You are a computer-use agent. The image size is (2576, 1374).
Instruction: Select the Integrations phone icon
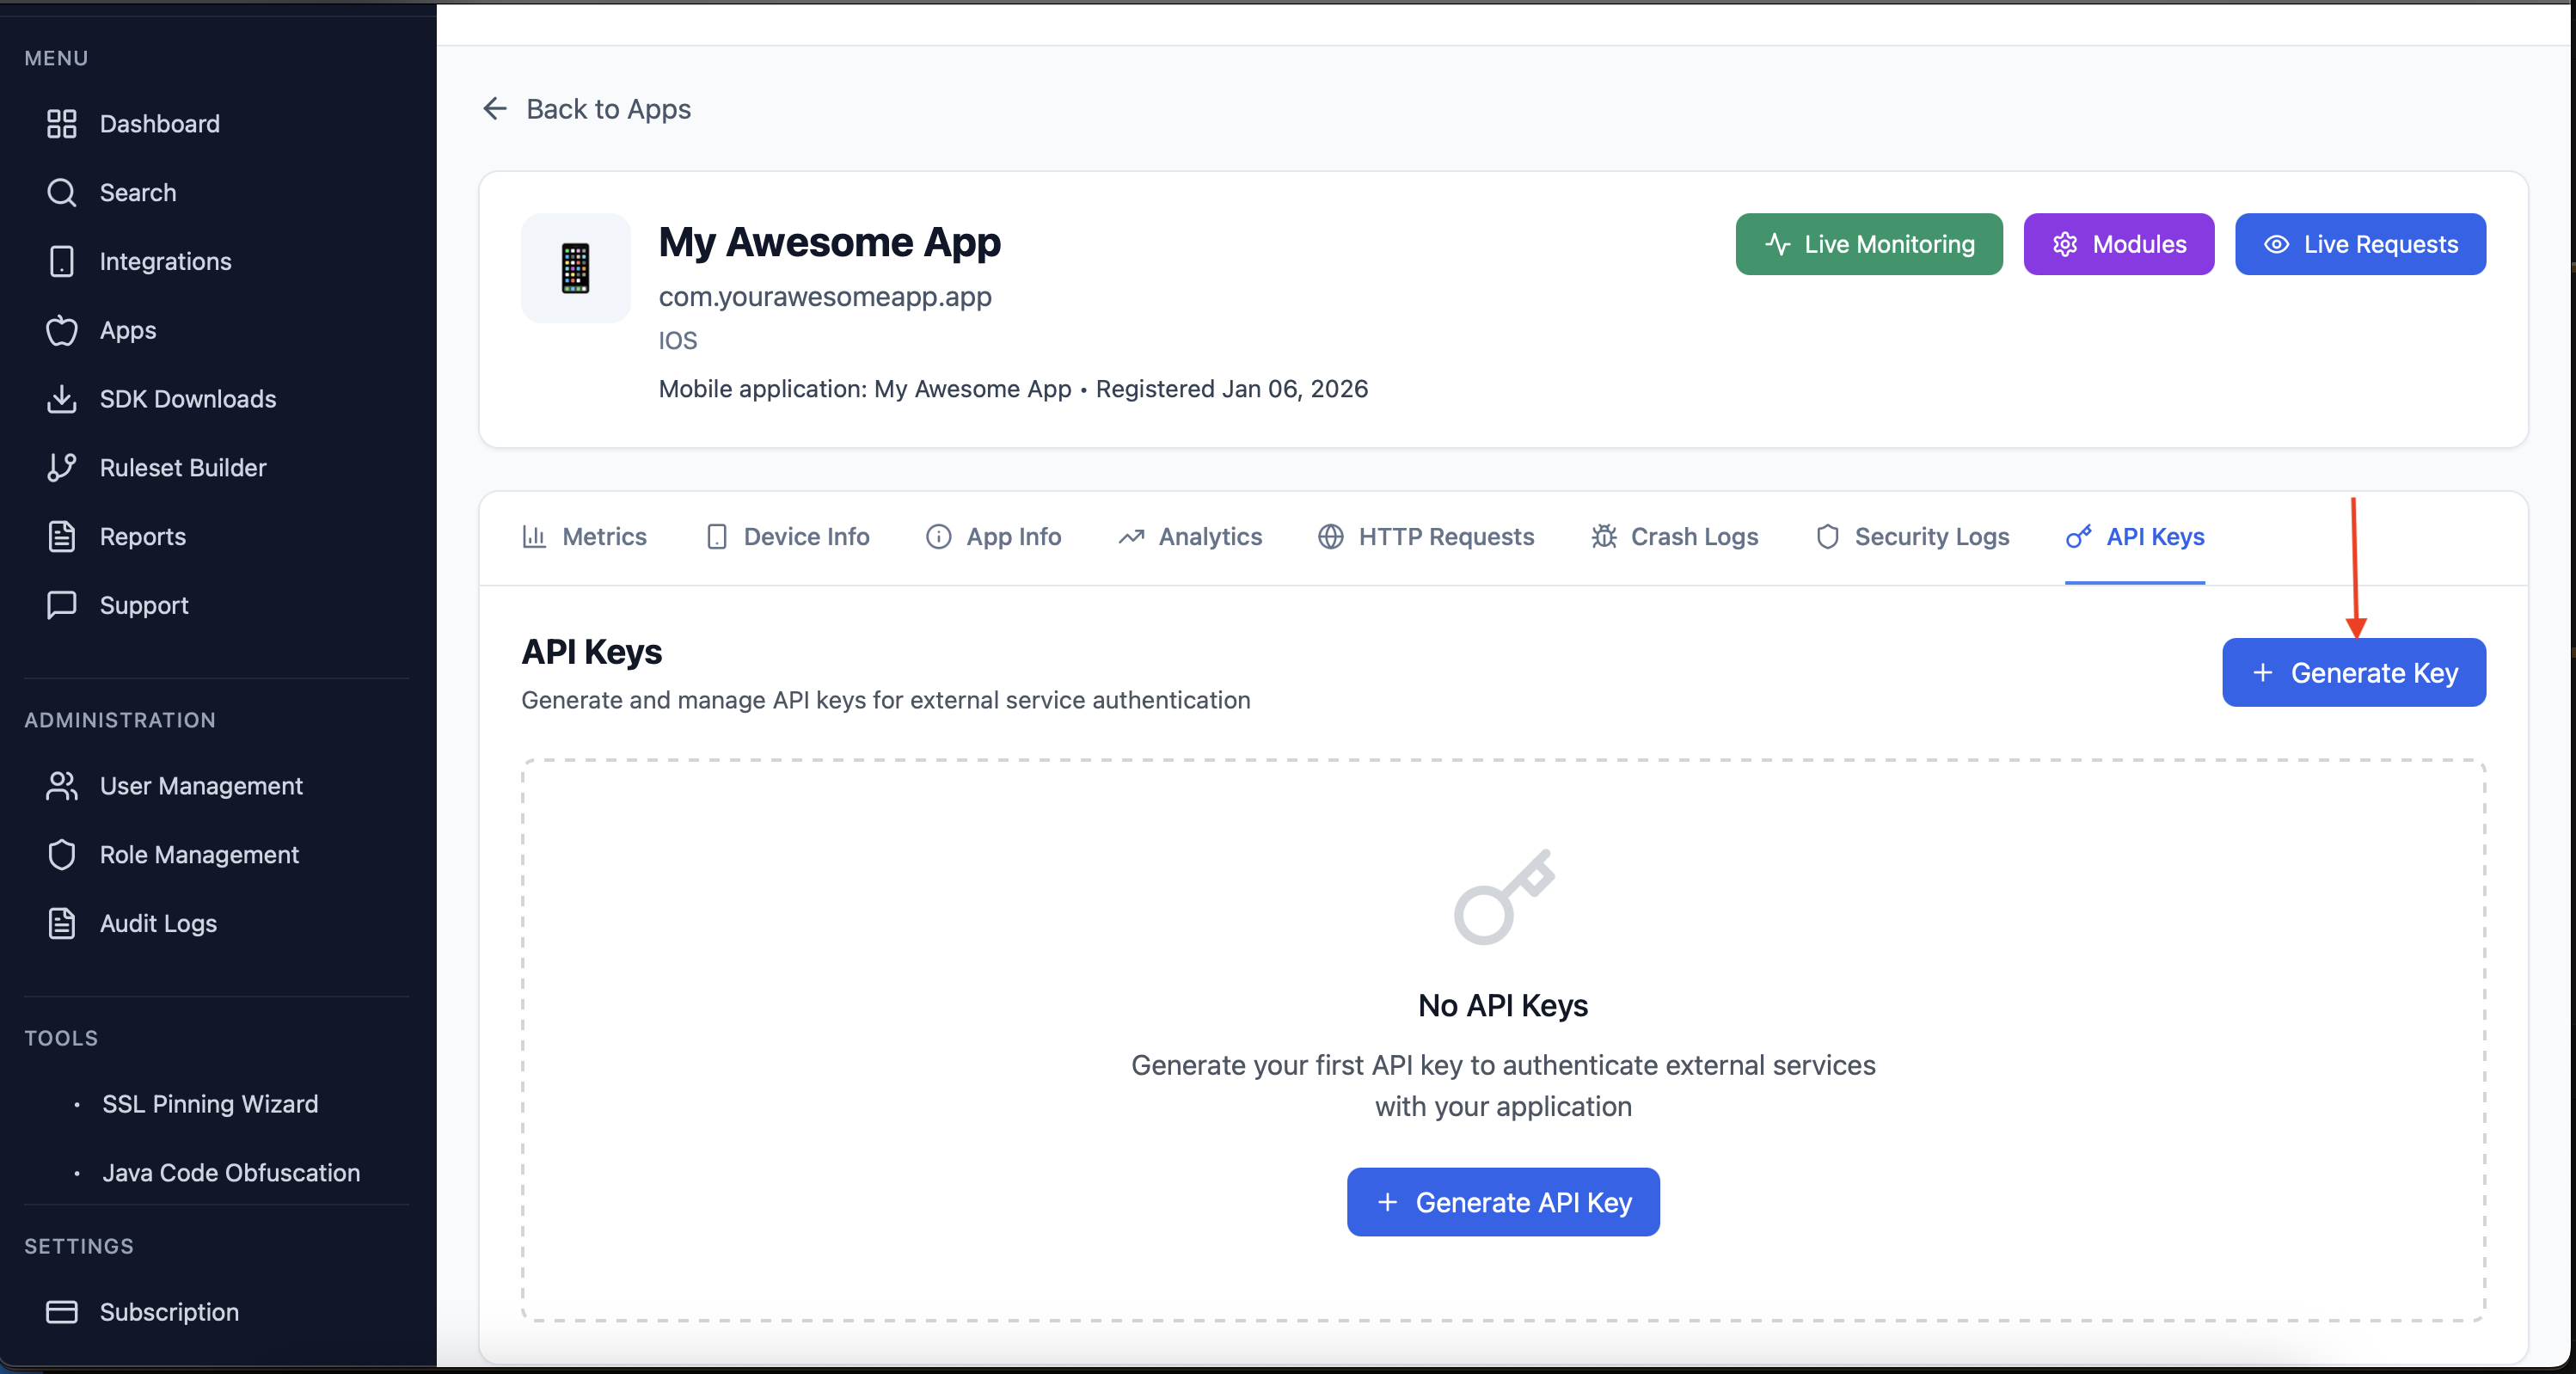[x=62, y=262]
